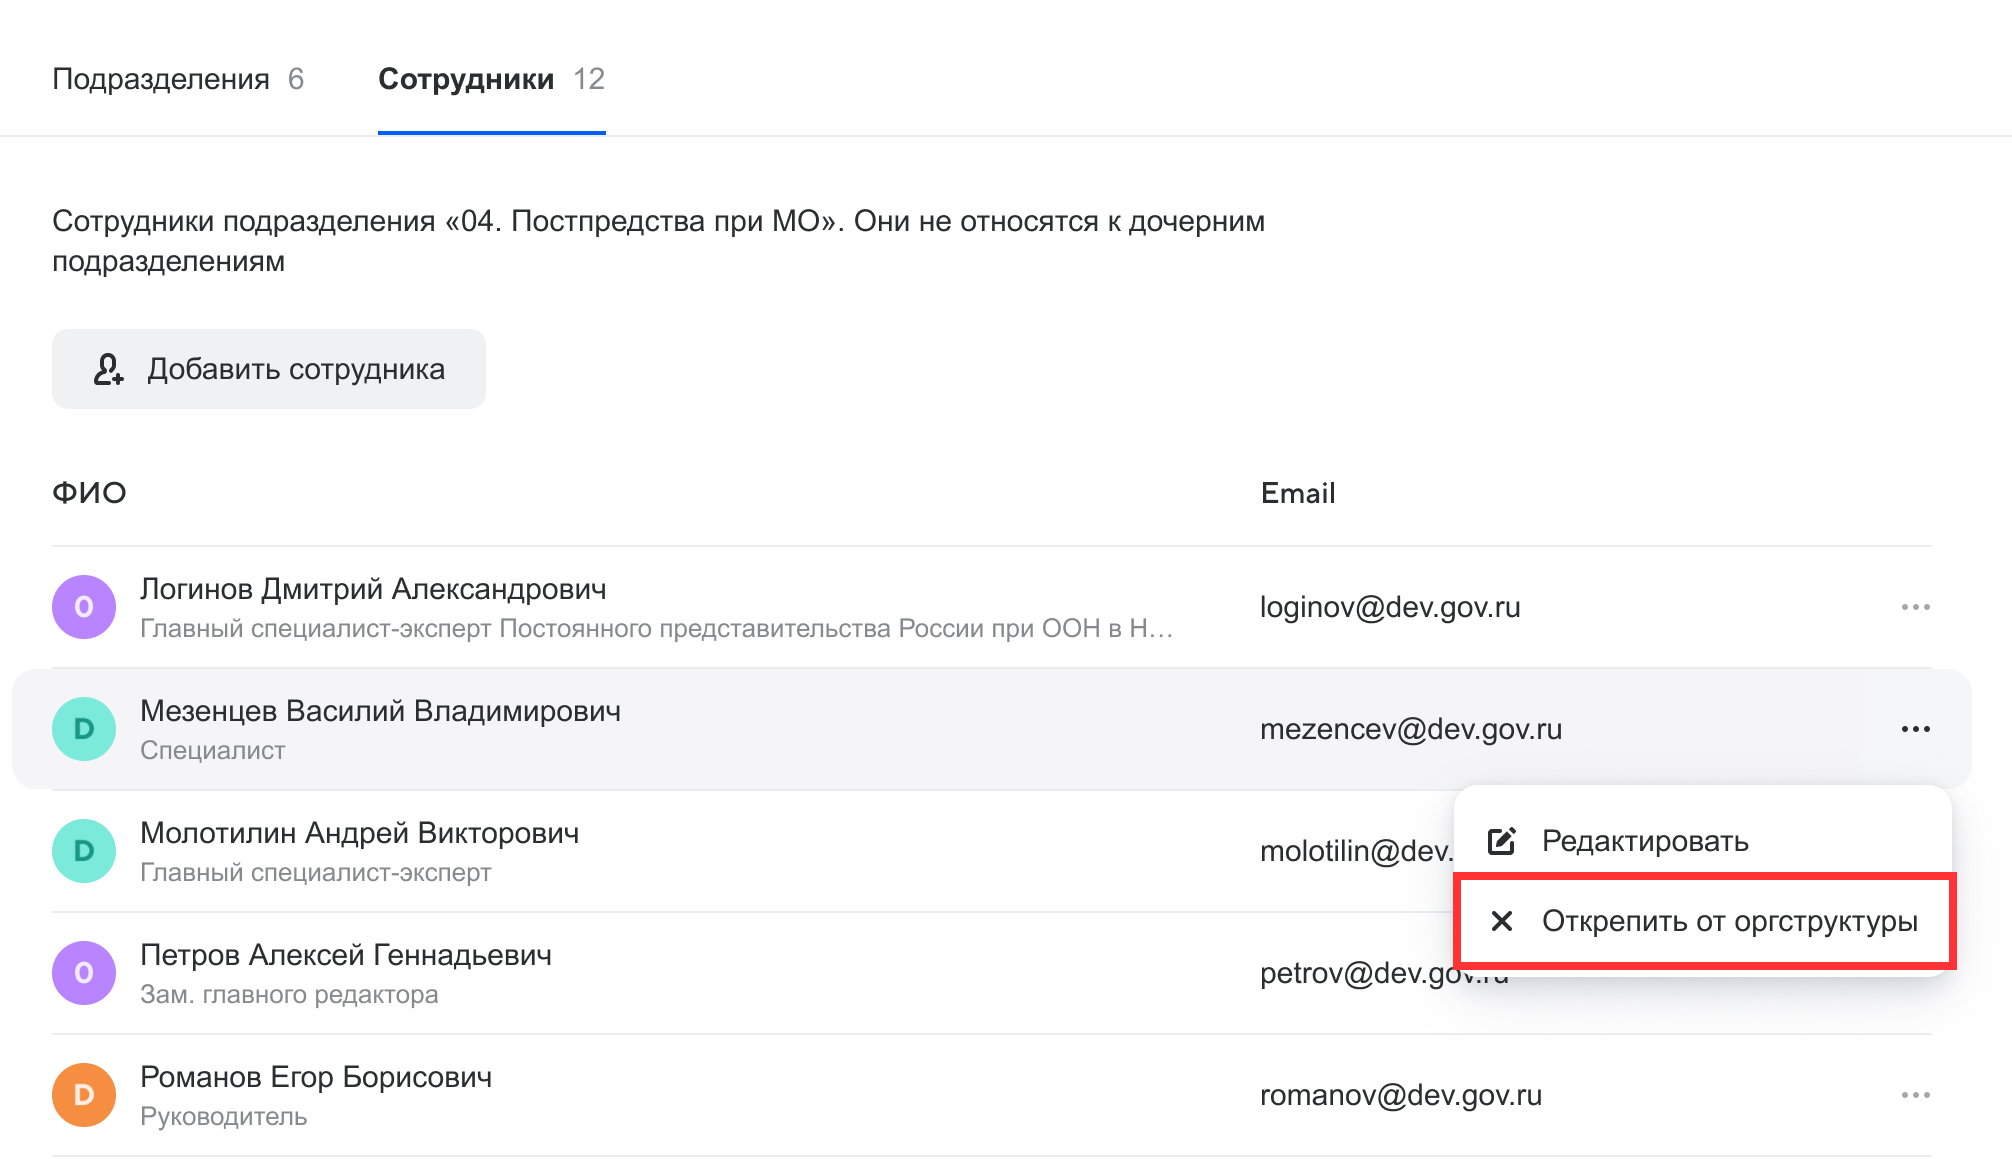Viewport: 2012px width, 1159px height.
Task: Select Открепить от оргструктуры menu item
Action: coord(1728,921)
